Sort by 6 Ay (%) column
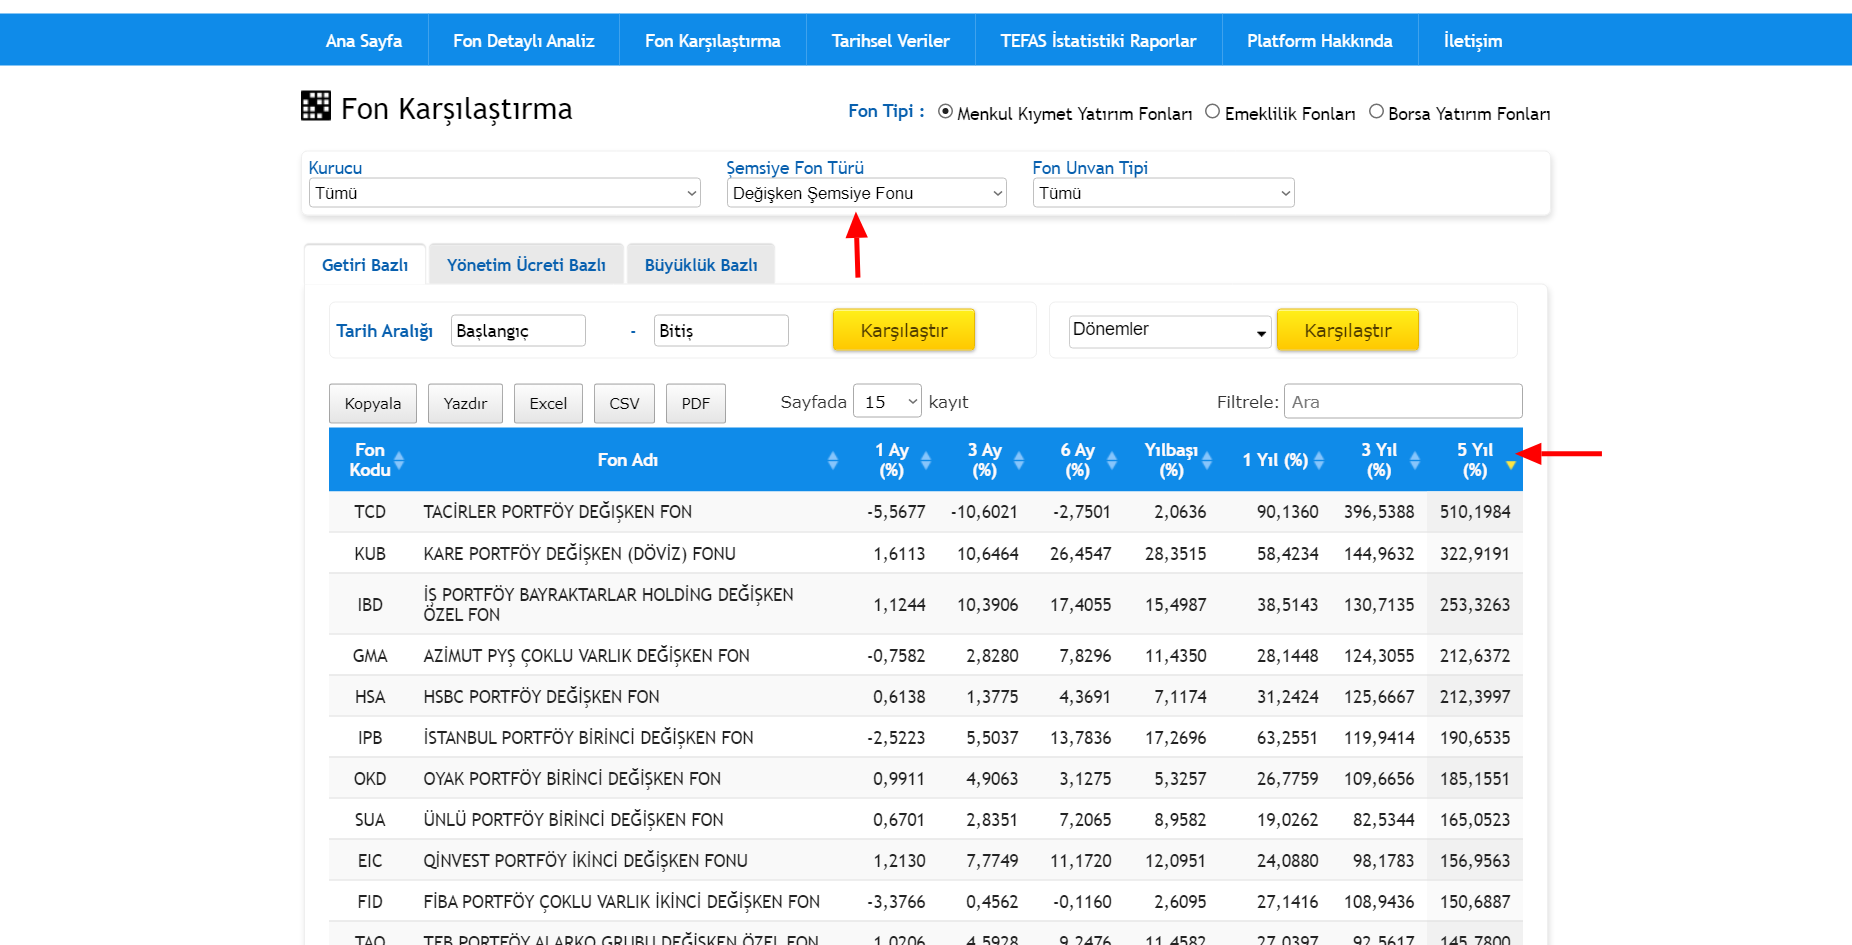This screenshot has height=945, width=1852. pyautogui.click(x=1111, y=460)
